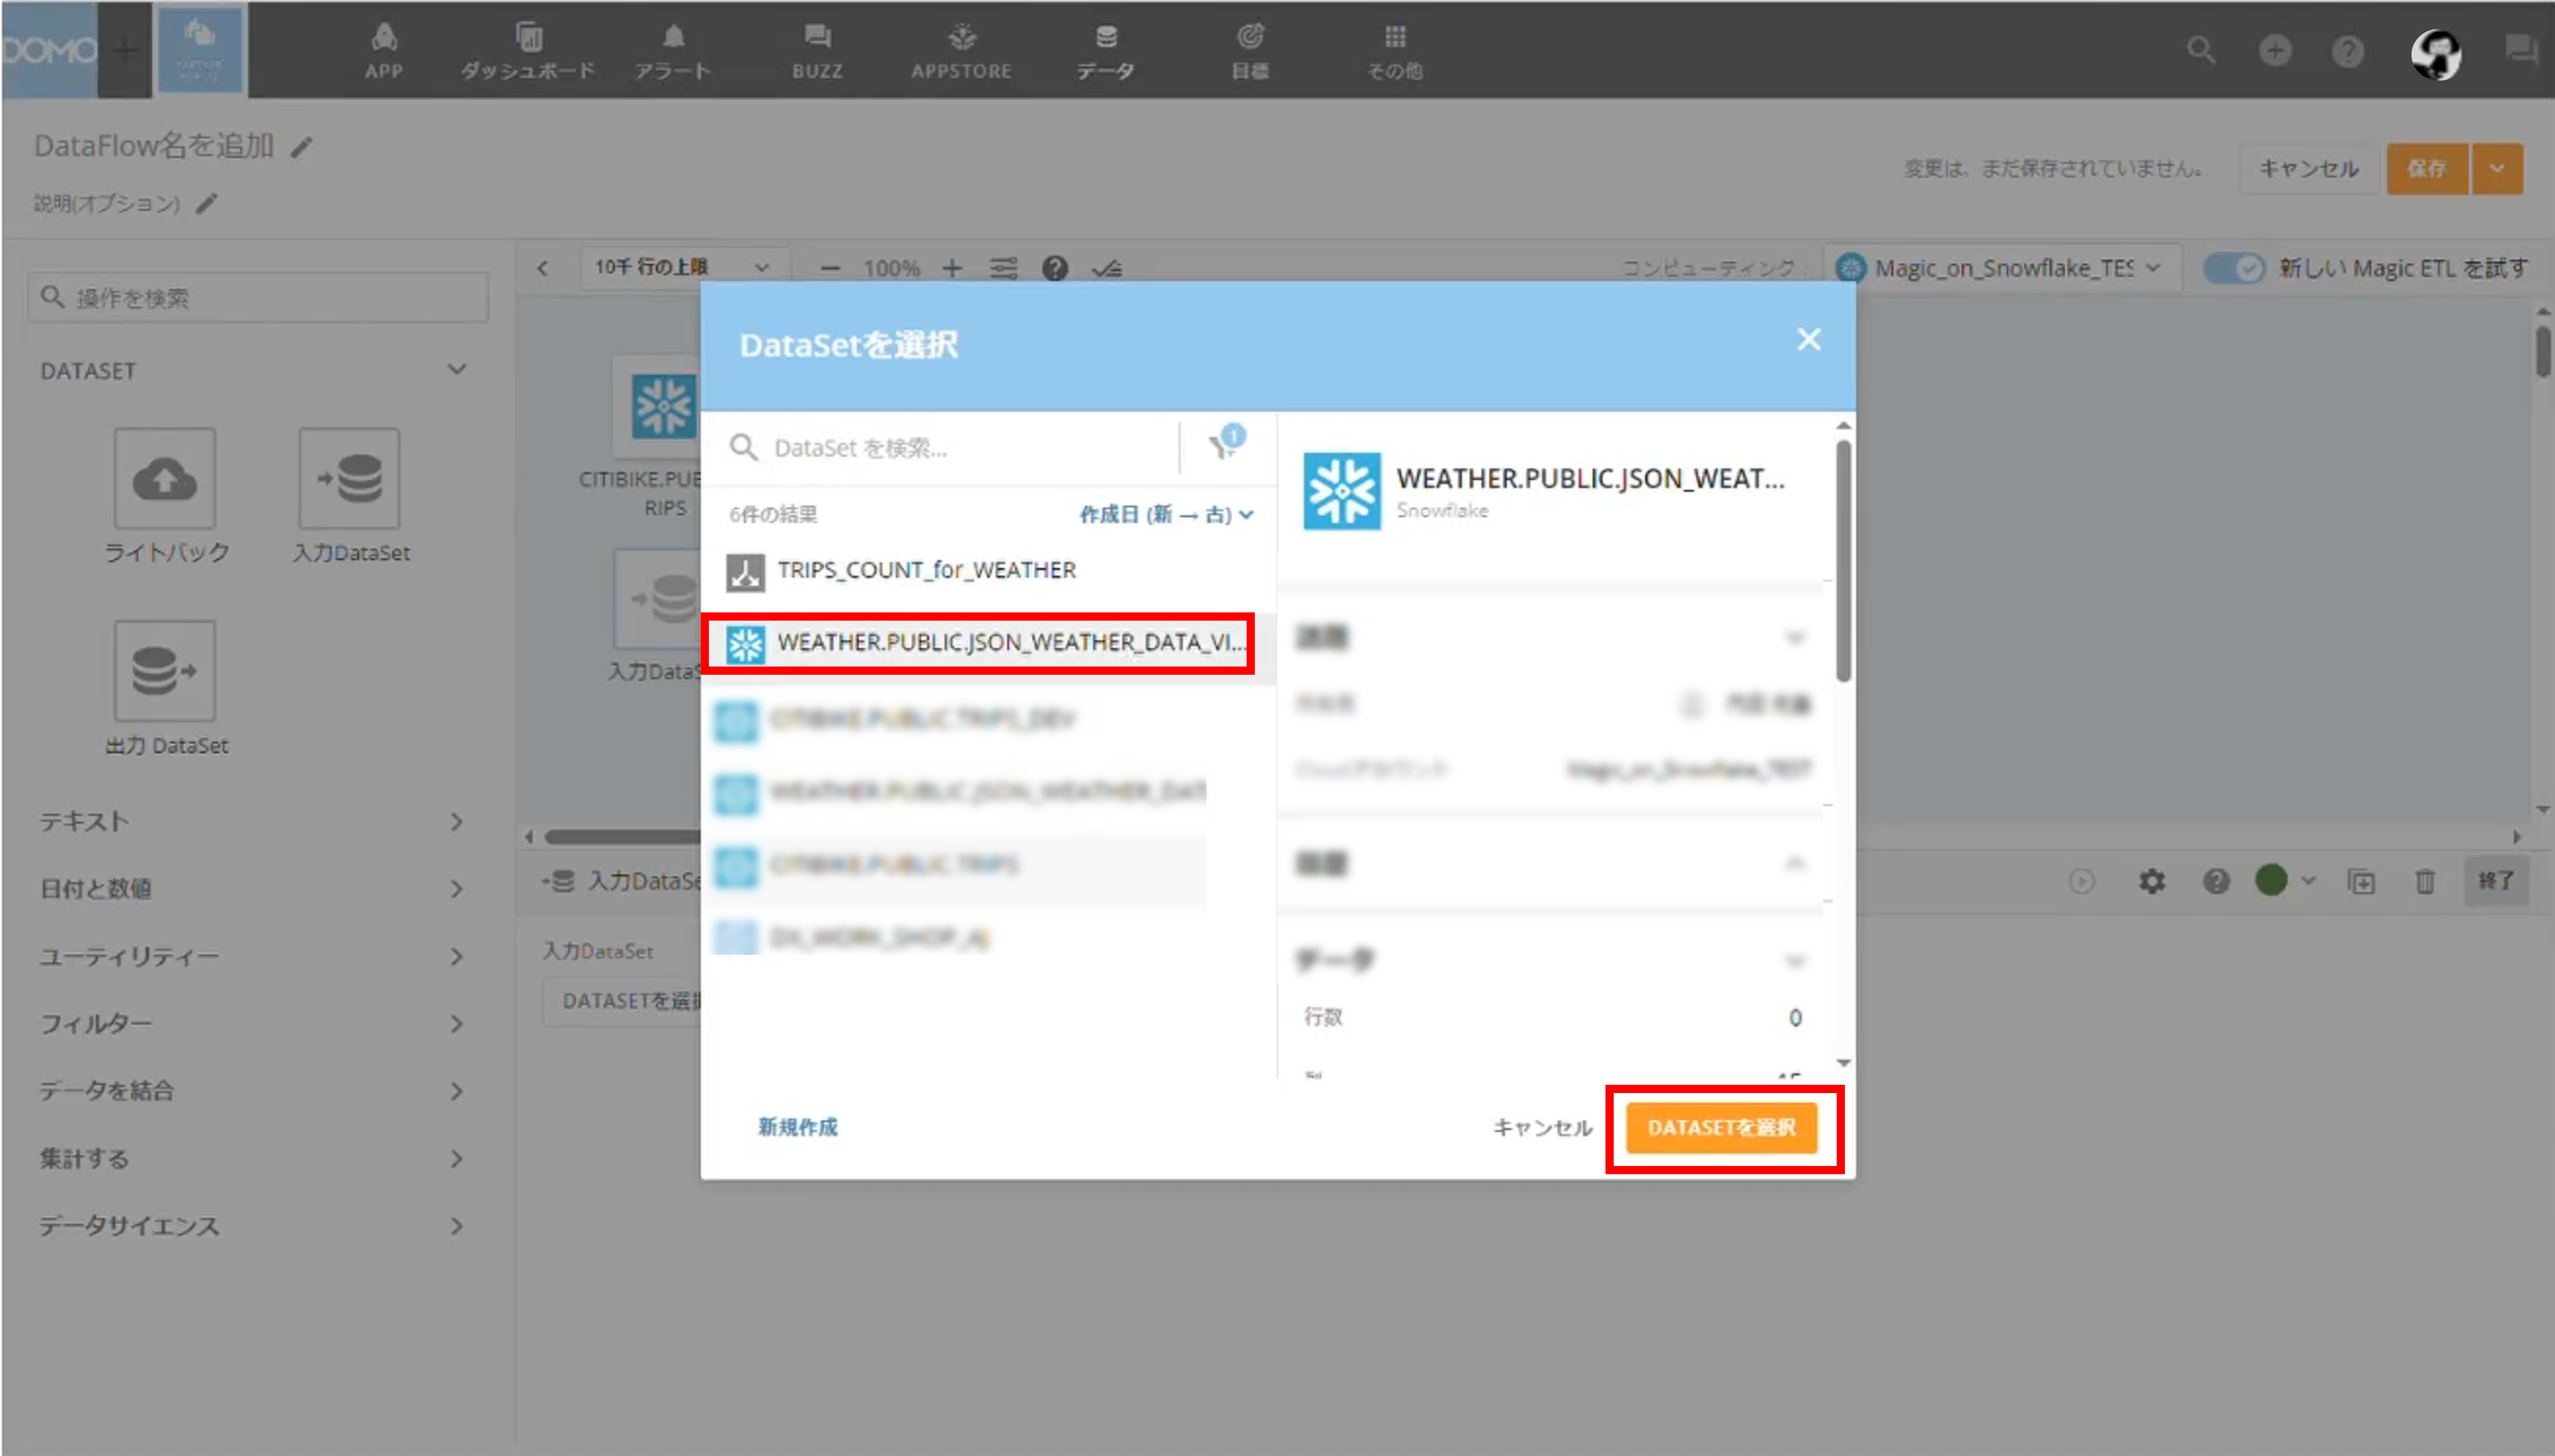The image size is (2555, 1456).
Task: Toggle 新しい Magic ETL を試す switch
Action: pyautogui.click(x=2235, y=268)
